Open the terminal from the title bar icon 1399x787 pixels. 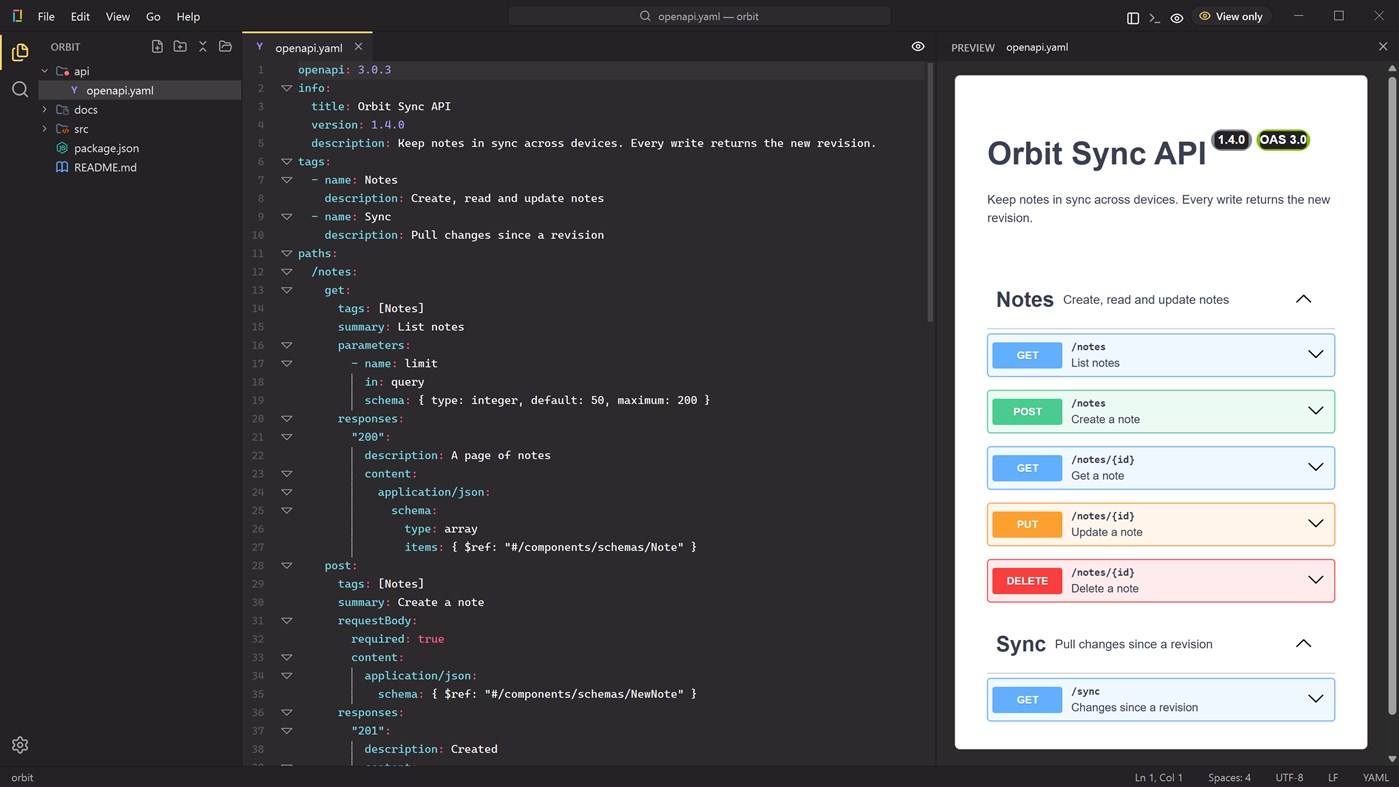1155,17
